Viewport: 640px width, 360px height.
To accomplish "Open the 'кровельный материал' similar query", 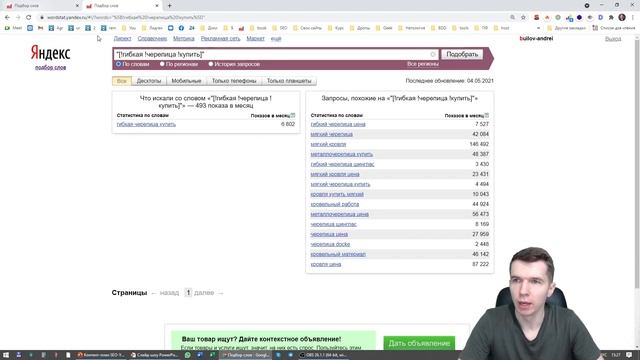I will point(338,254).
